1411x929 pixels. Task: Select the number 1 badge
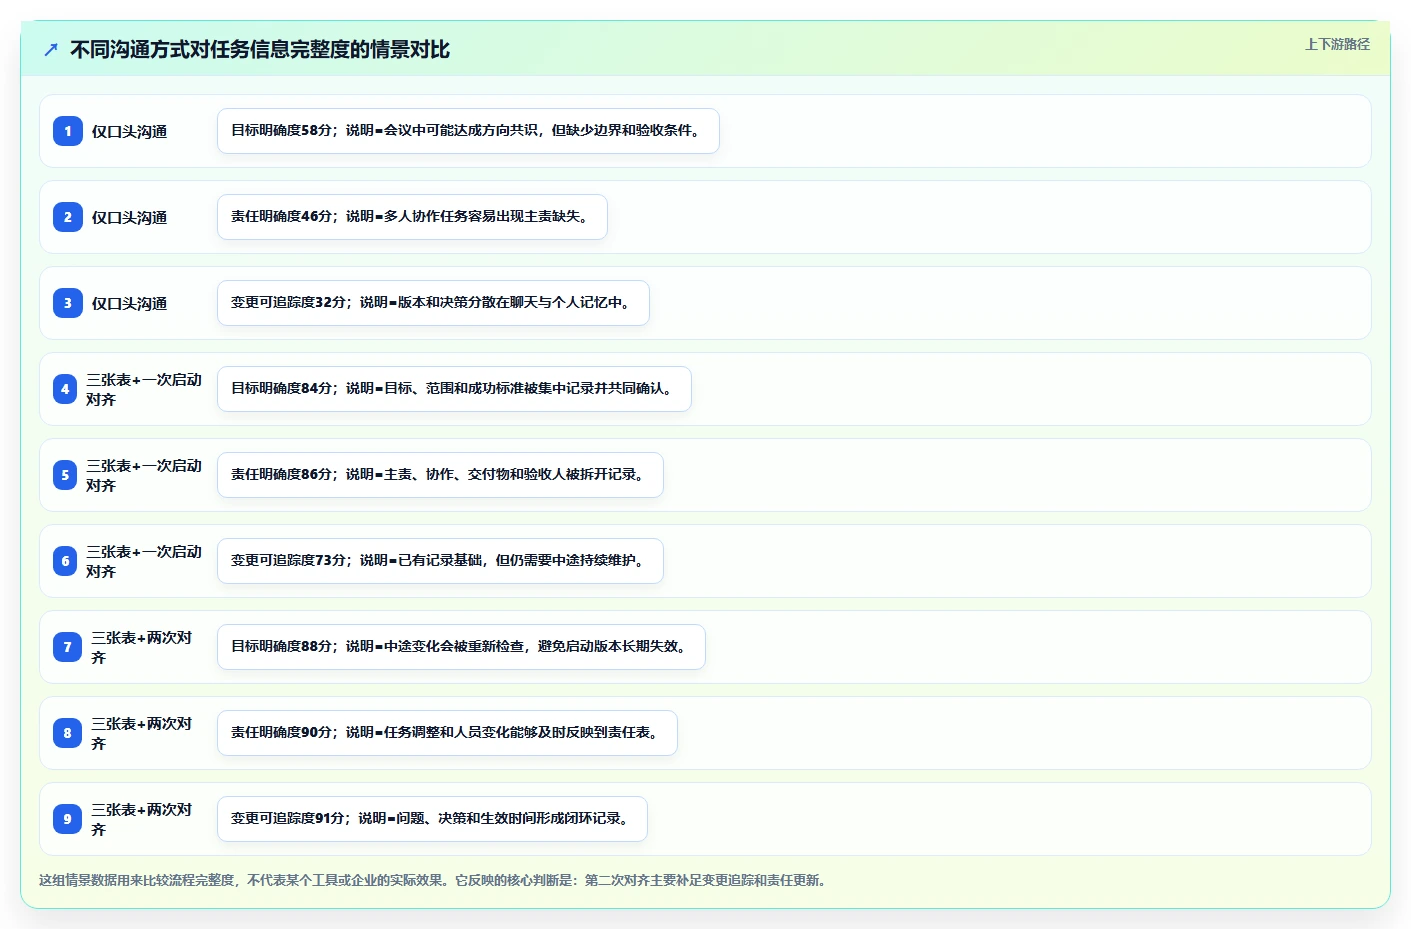[68, 131]
